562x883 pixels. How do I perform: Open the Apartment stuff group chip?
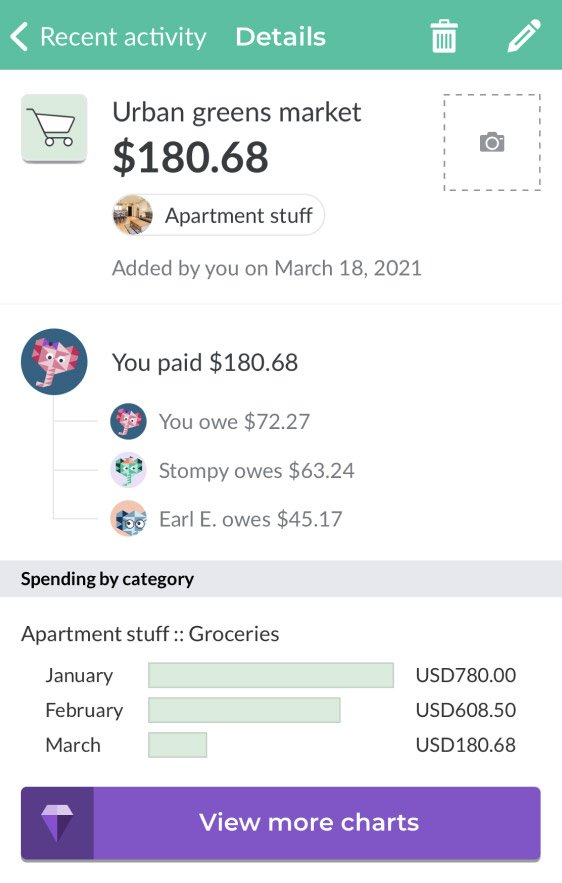pyautogui.click(x=218, y=215)
